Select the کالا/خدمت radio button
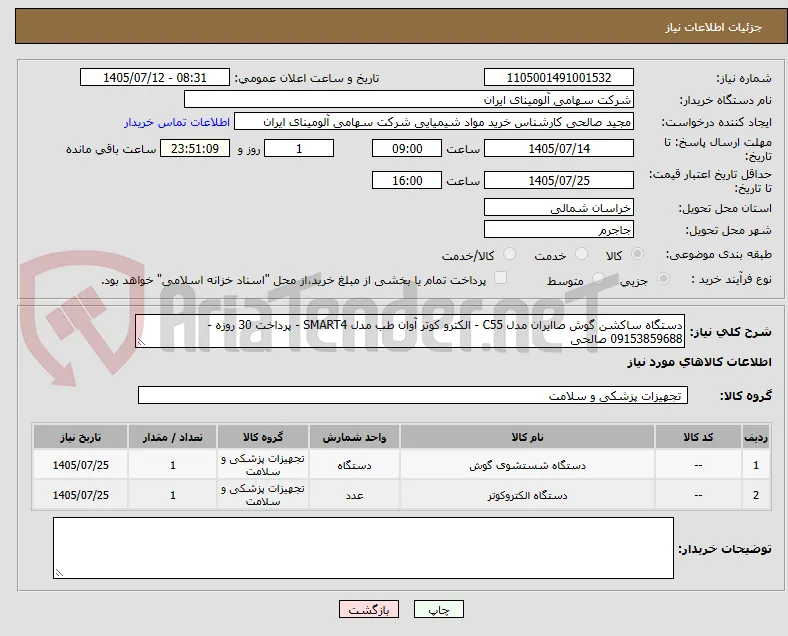This screenshot has height=636, width=788. (510, 254)
